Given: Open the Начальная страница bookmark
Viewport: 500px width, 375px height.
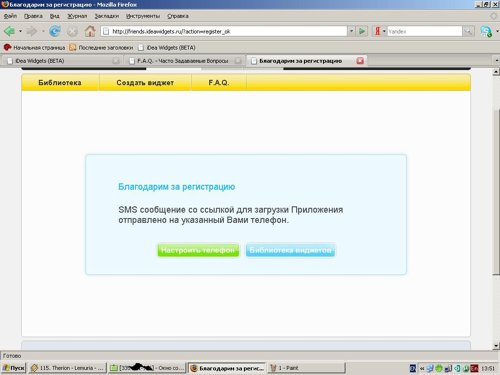Looking at the screenshot, I should coord(34,48).
